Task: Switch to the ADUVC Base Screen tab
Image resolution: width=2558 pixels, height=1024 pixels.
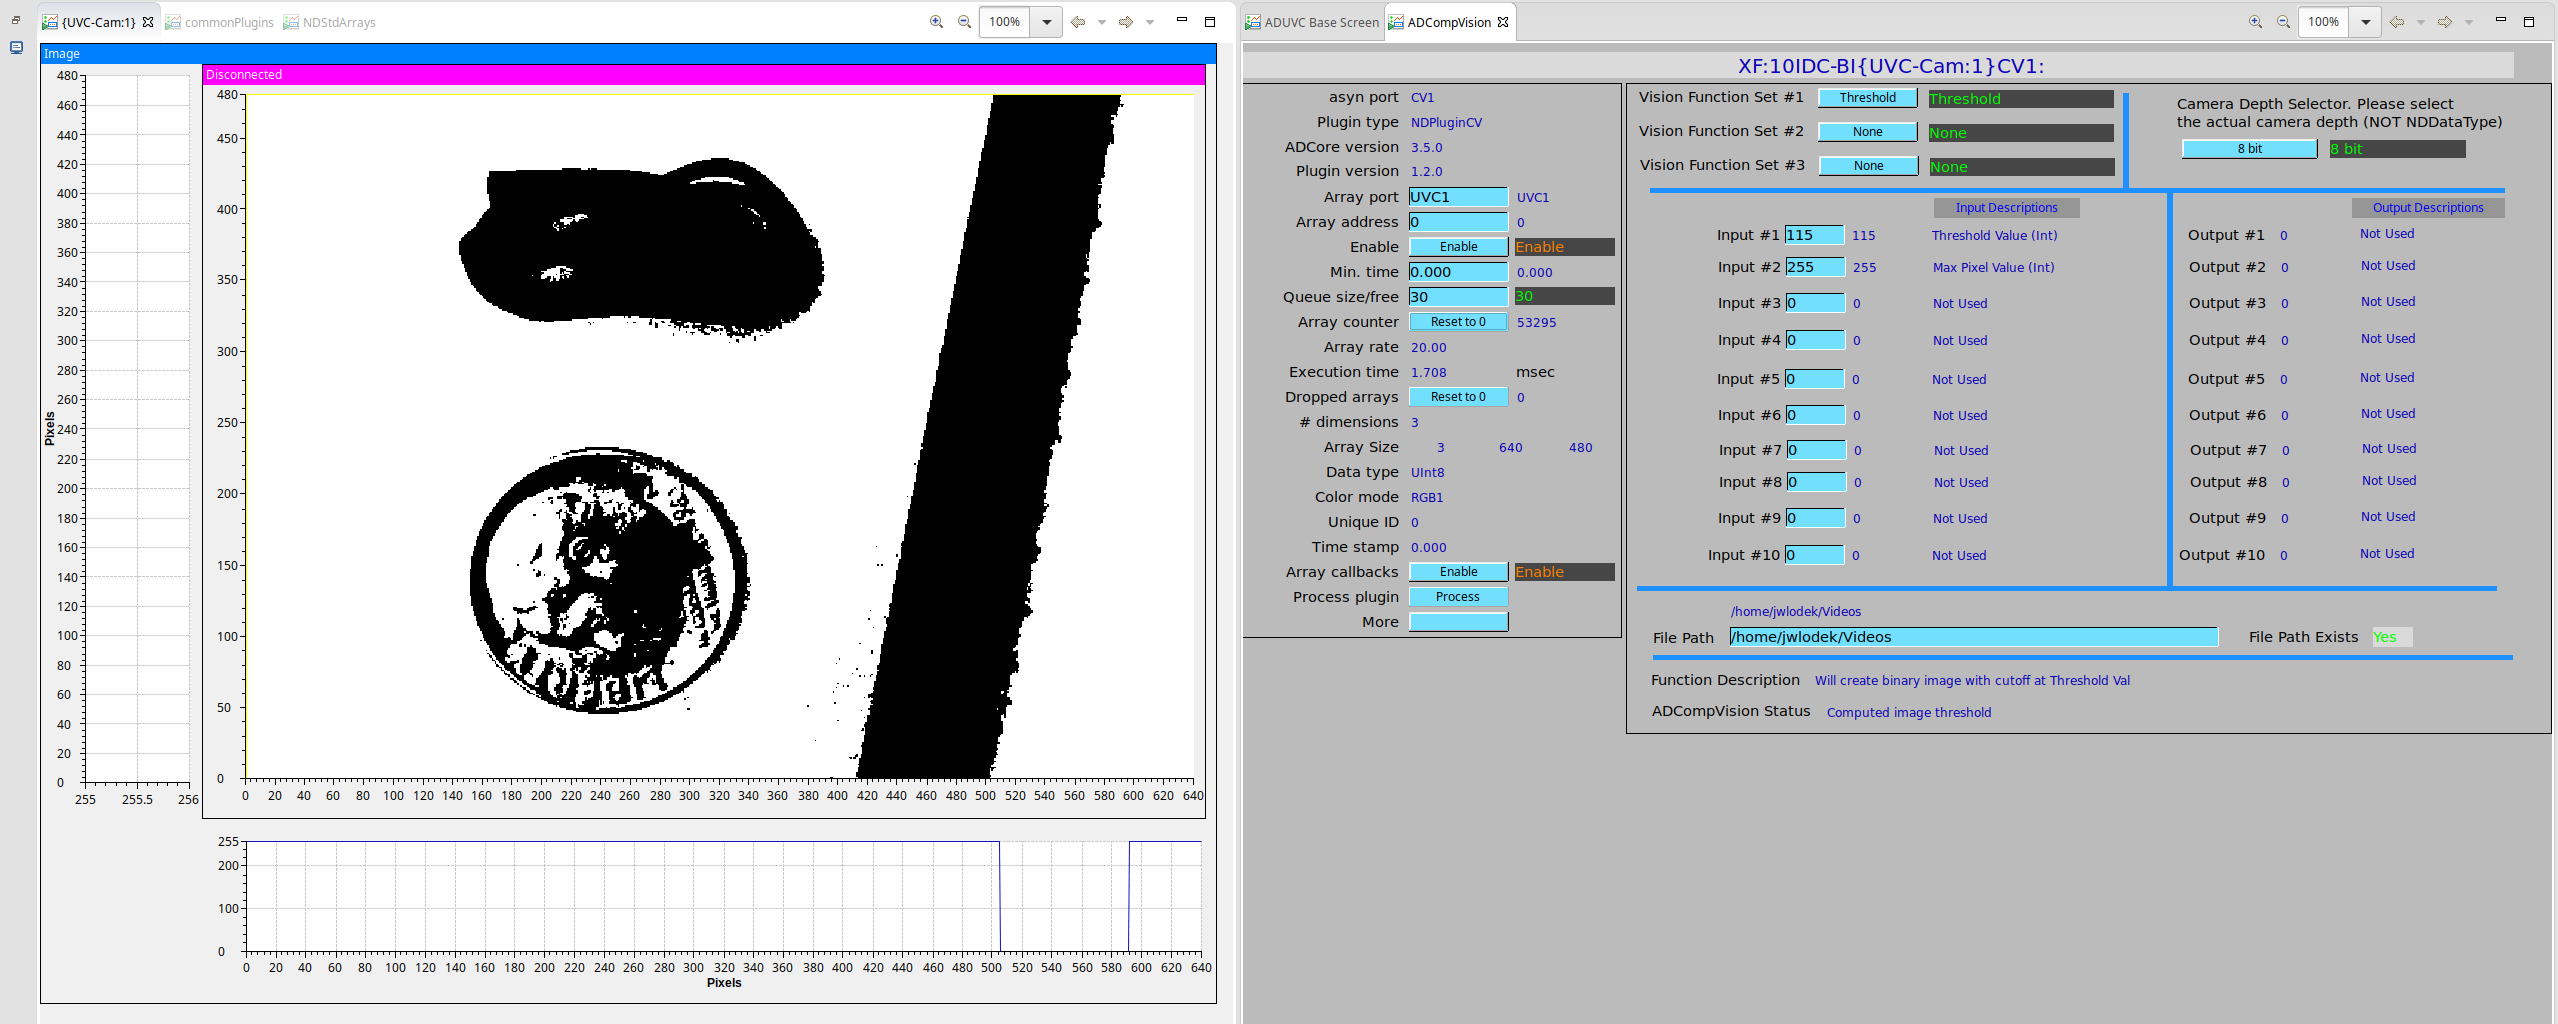Action: [x=1312, y=22]
